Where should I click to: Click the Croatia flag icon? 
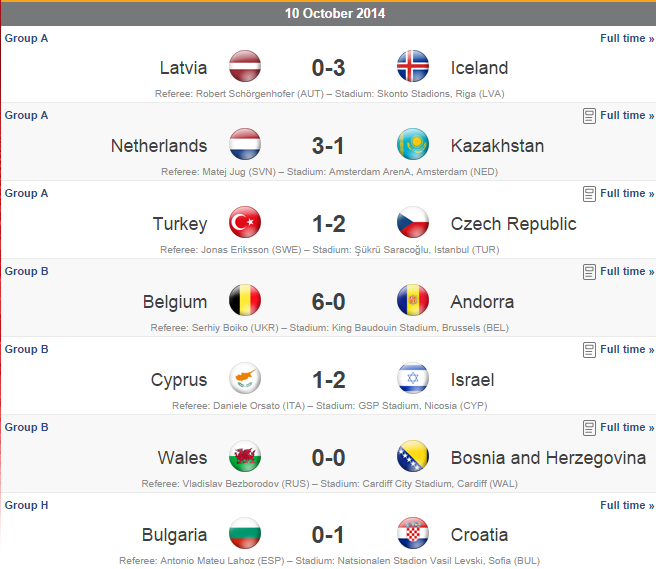point(413,535)
